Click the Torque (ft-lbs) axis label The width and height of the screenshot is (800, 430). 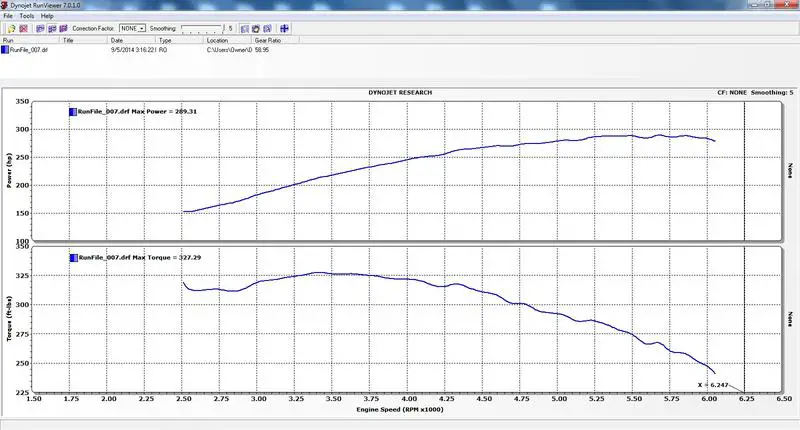pyautogui.click(x=9, y=318)
